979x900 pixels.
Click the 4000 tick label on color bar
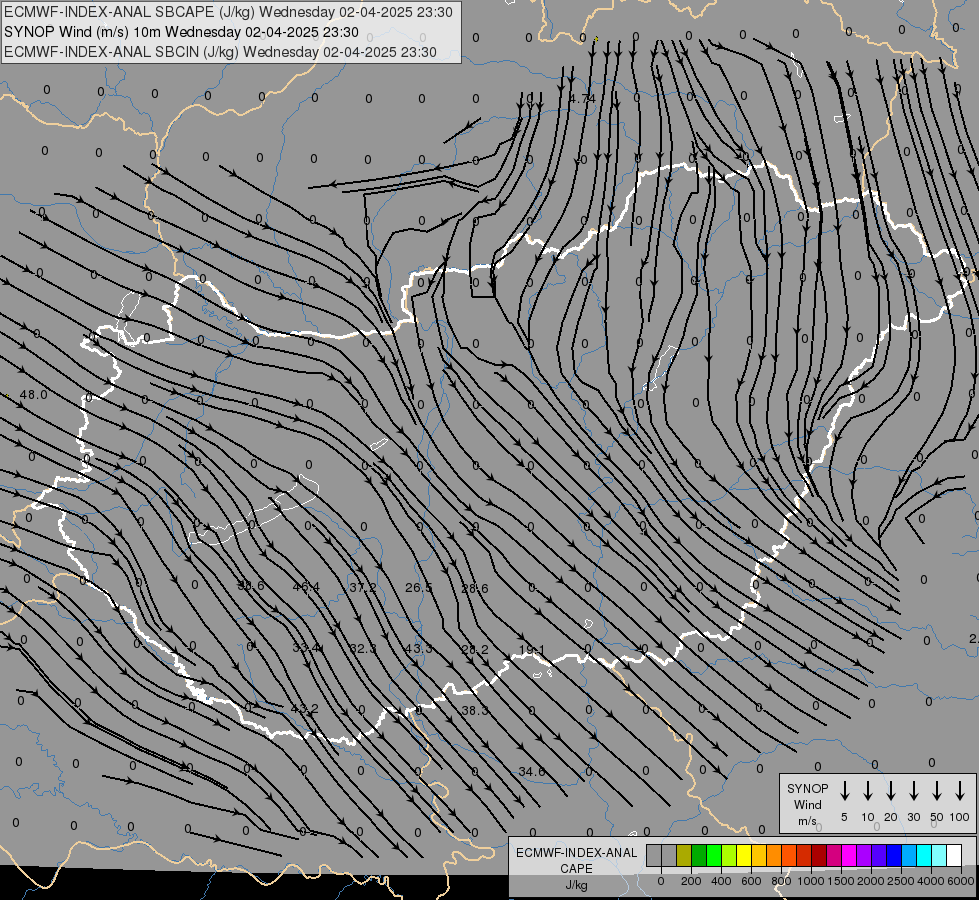931,881
